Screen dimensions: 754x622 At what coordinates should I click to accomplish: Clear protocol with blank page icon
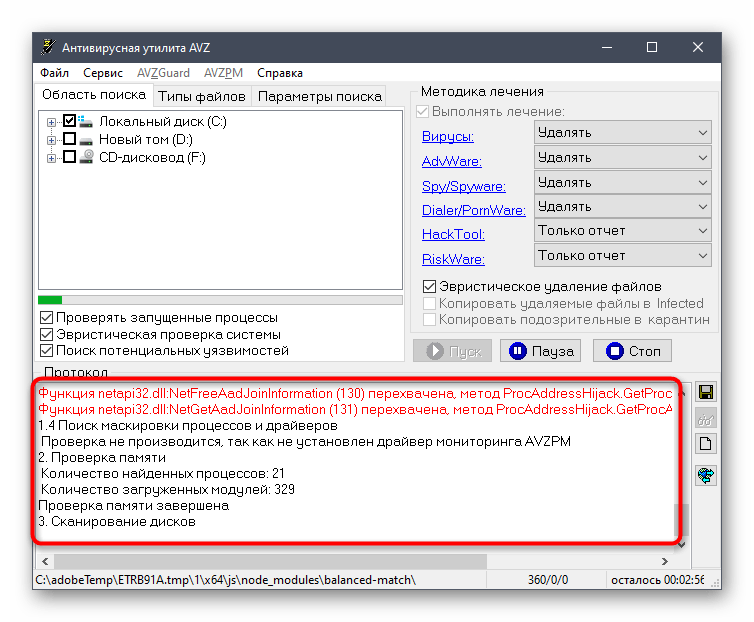pyautogui.click(x=705, y=444)
